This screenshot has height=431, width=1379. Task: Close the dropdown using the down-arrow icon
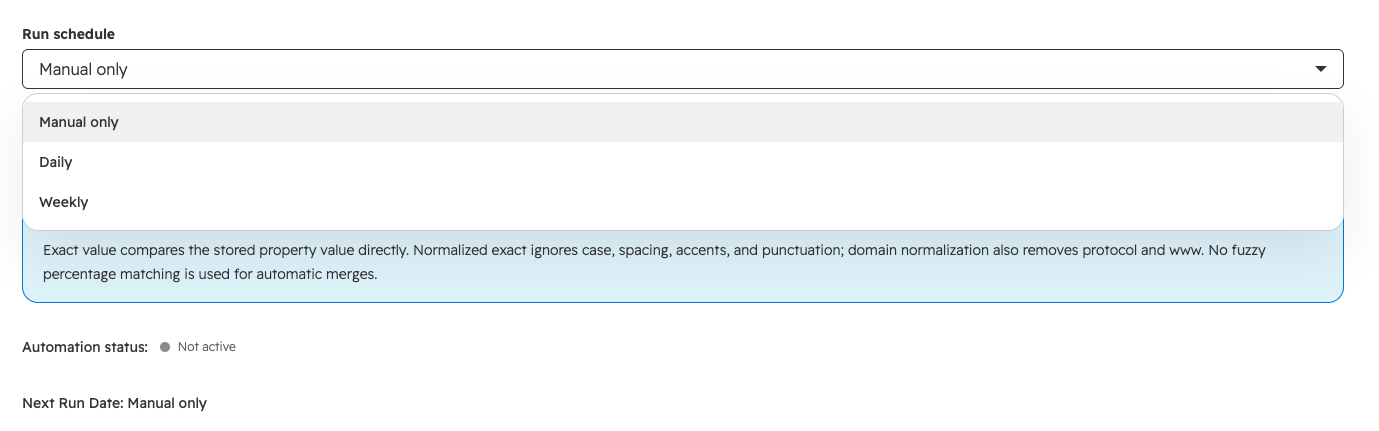point(1320,69)
